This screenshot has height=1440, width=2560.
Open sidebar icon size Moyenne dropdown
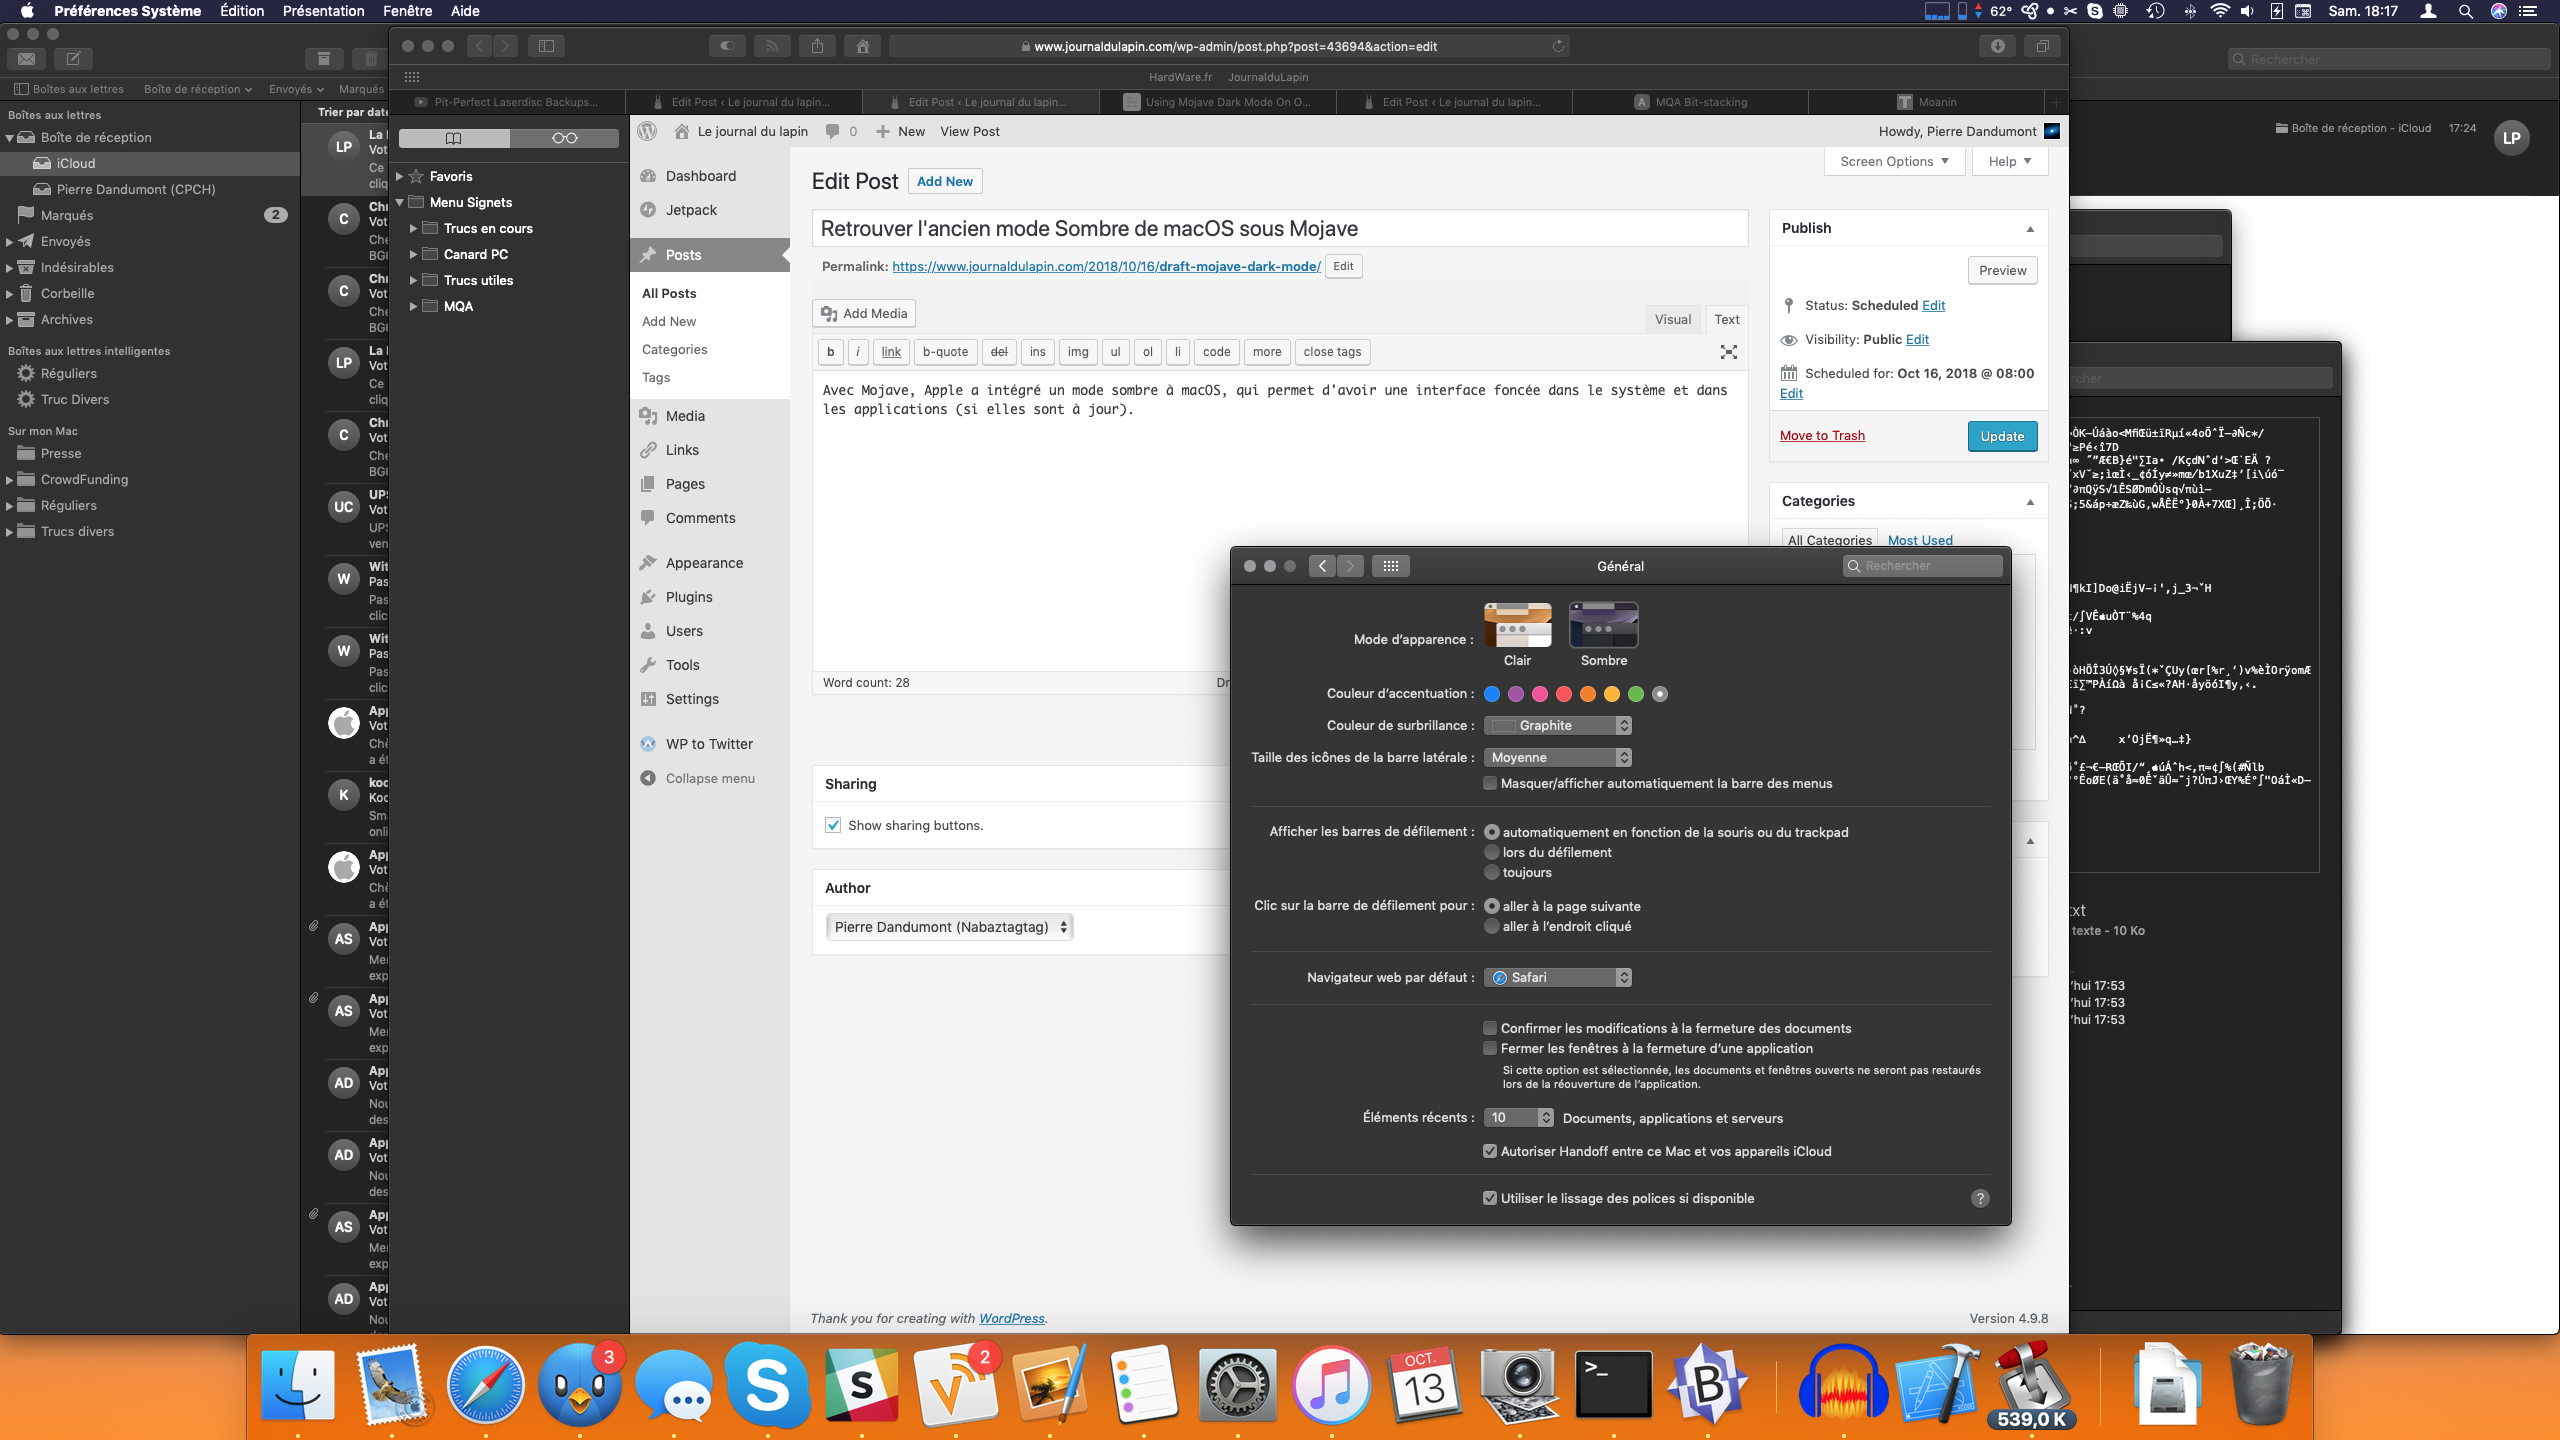[1558, 757]
